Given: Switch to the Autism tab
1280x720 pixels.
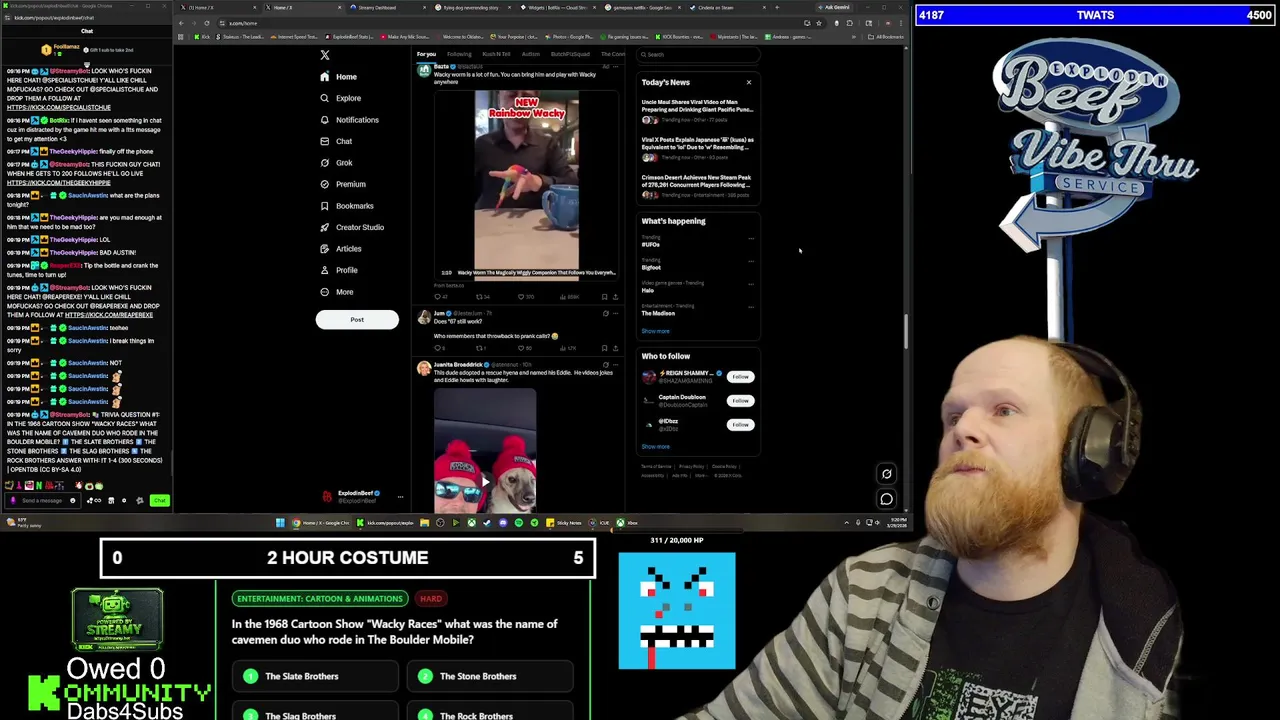Looking at the screenshot, I should [530, 54].
